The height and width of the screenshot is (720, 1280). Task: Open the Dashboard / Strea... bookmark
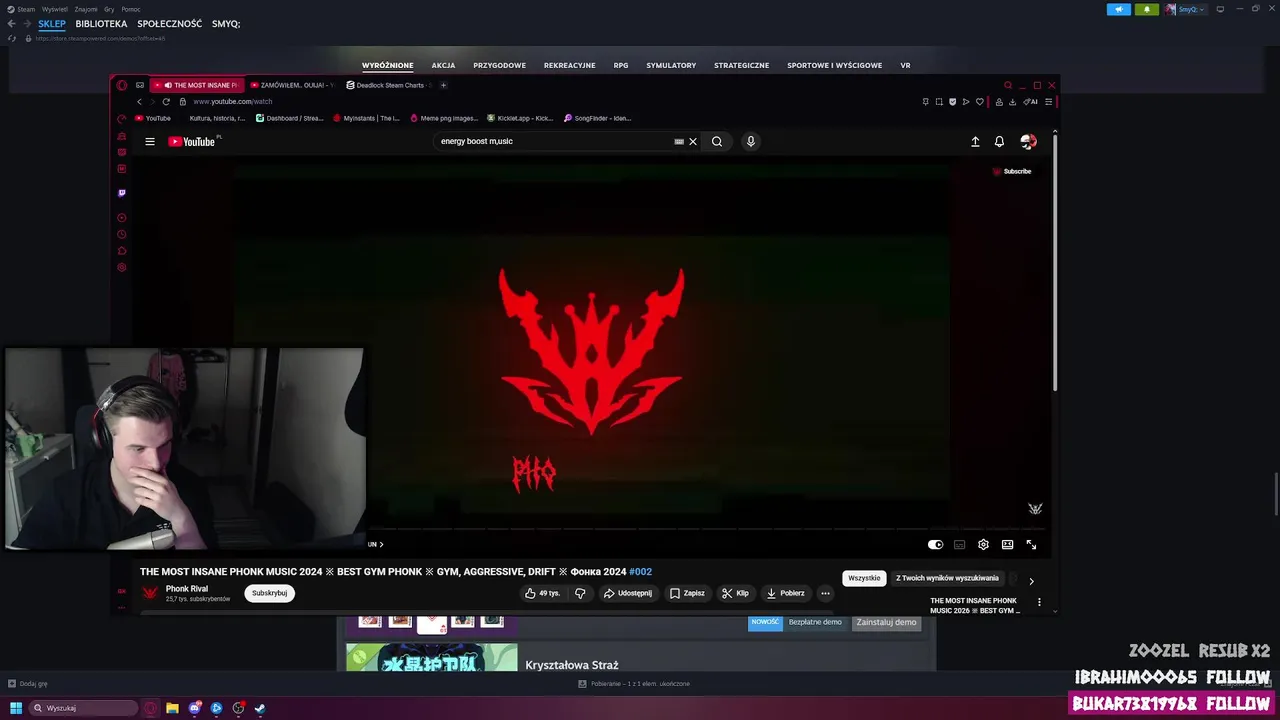tap(290, 118)
